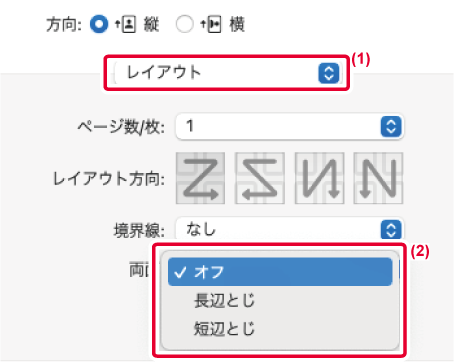This screenshot has width=454, height=362.
Task: Click the blue arrows on ページ数/枚 field
Action: (x=391, y=127)
